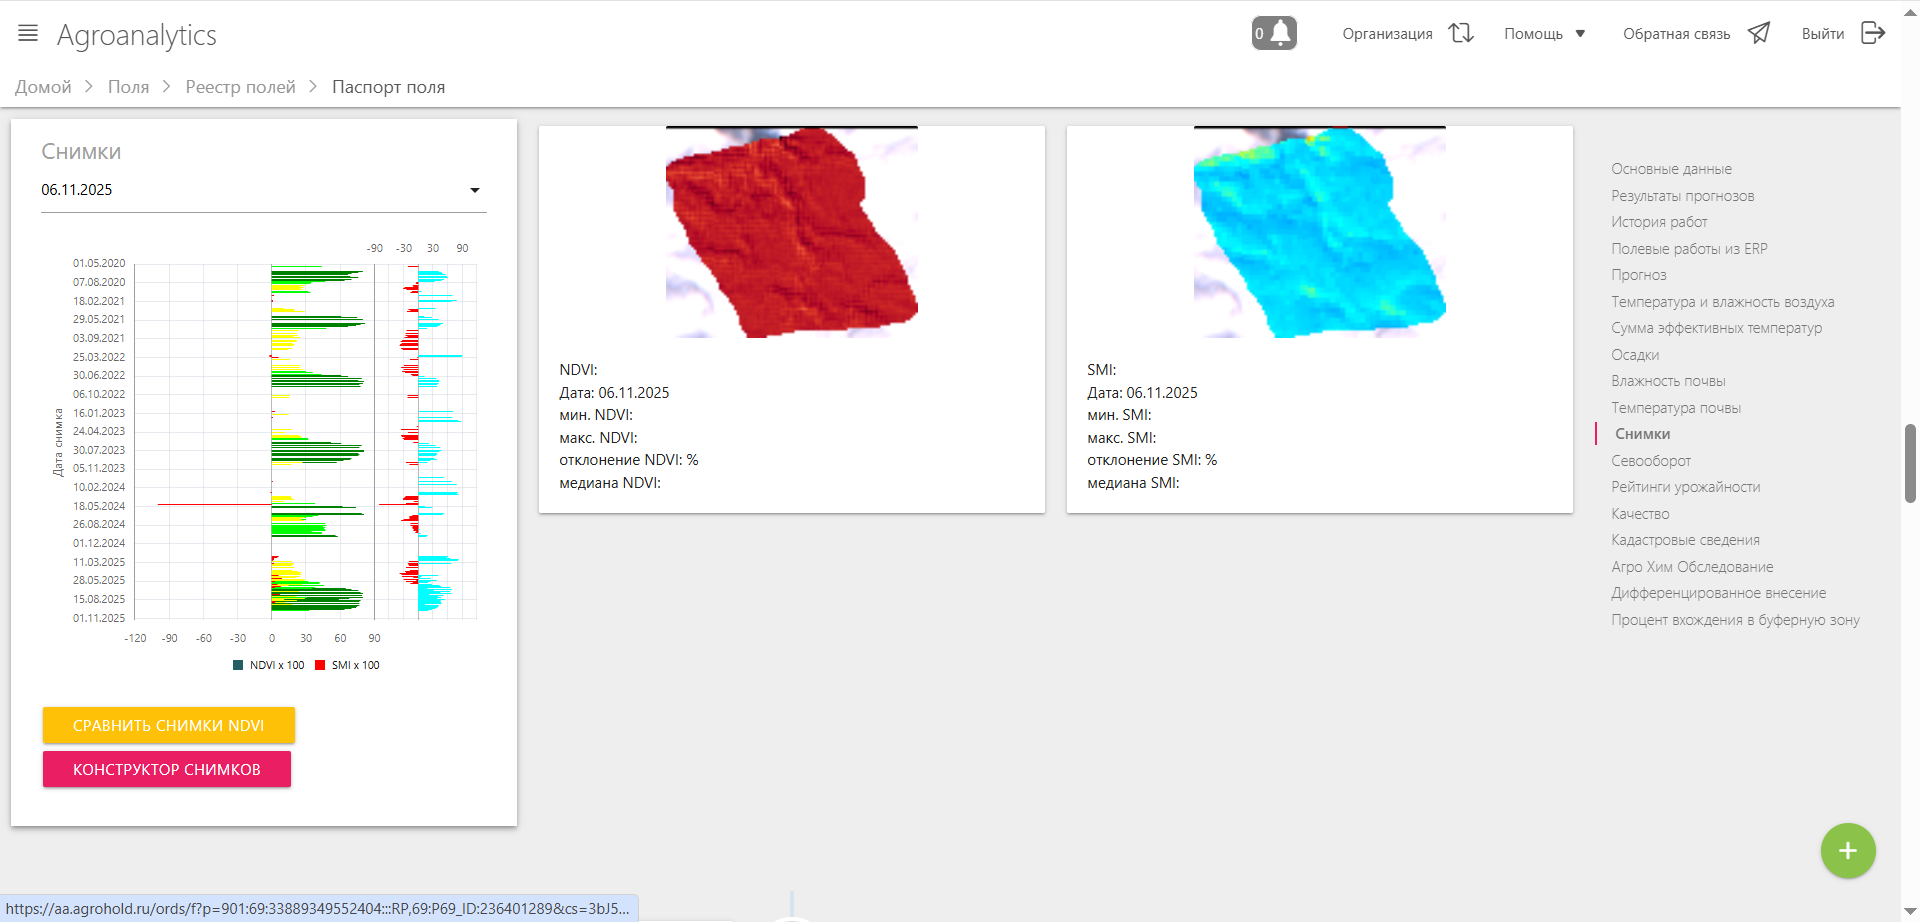Open Влажность почвы section in sidebar

[x=1667, y=381]
